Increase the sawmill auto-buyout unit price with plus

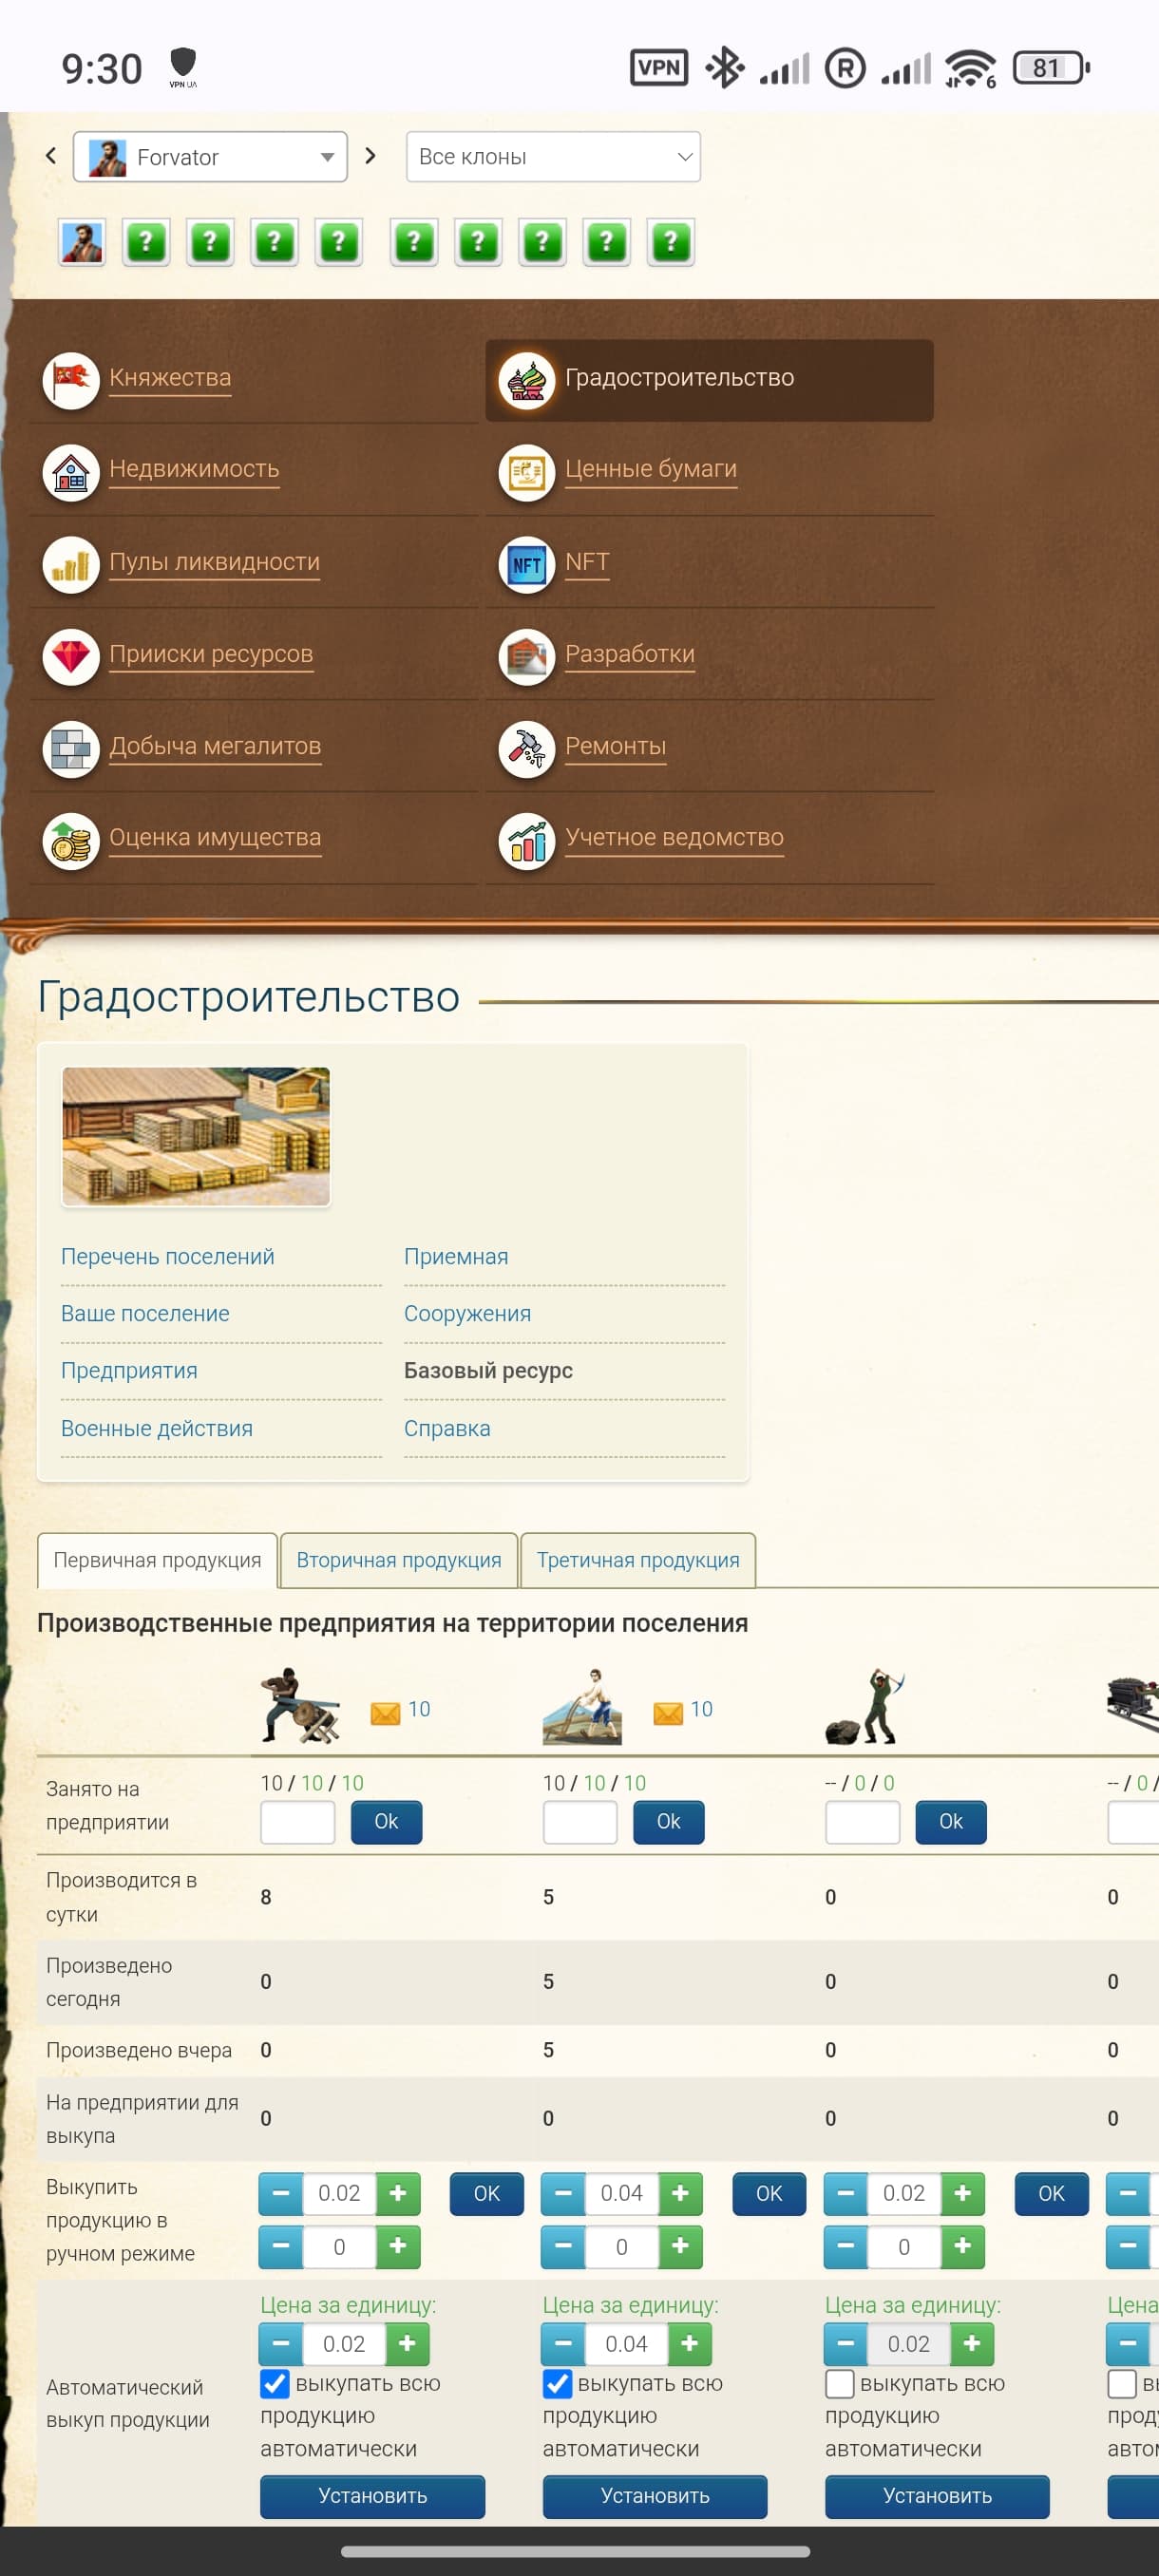[407, 2343]
